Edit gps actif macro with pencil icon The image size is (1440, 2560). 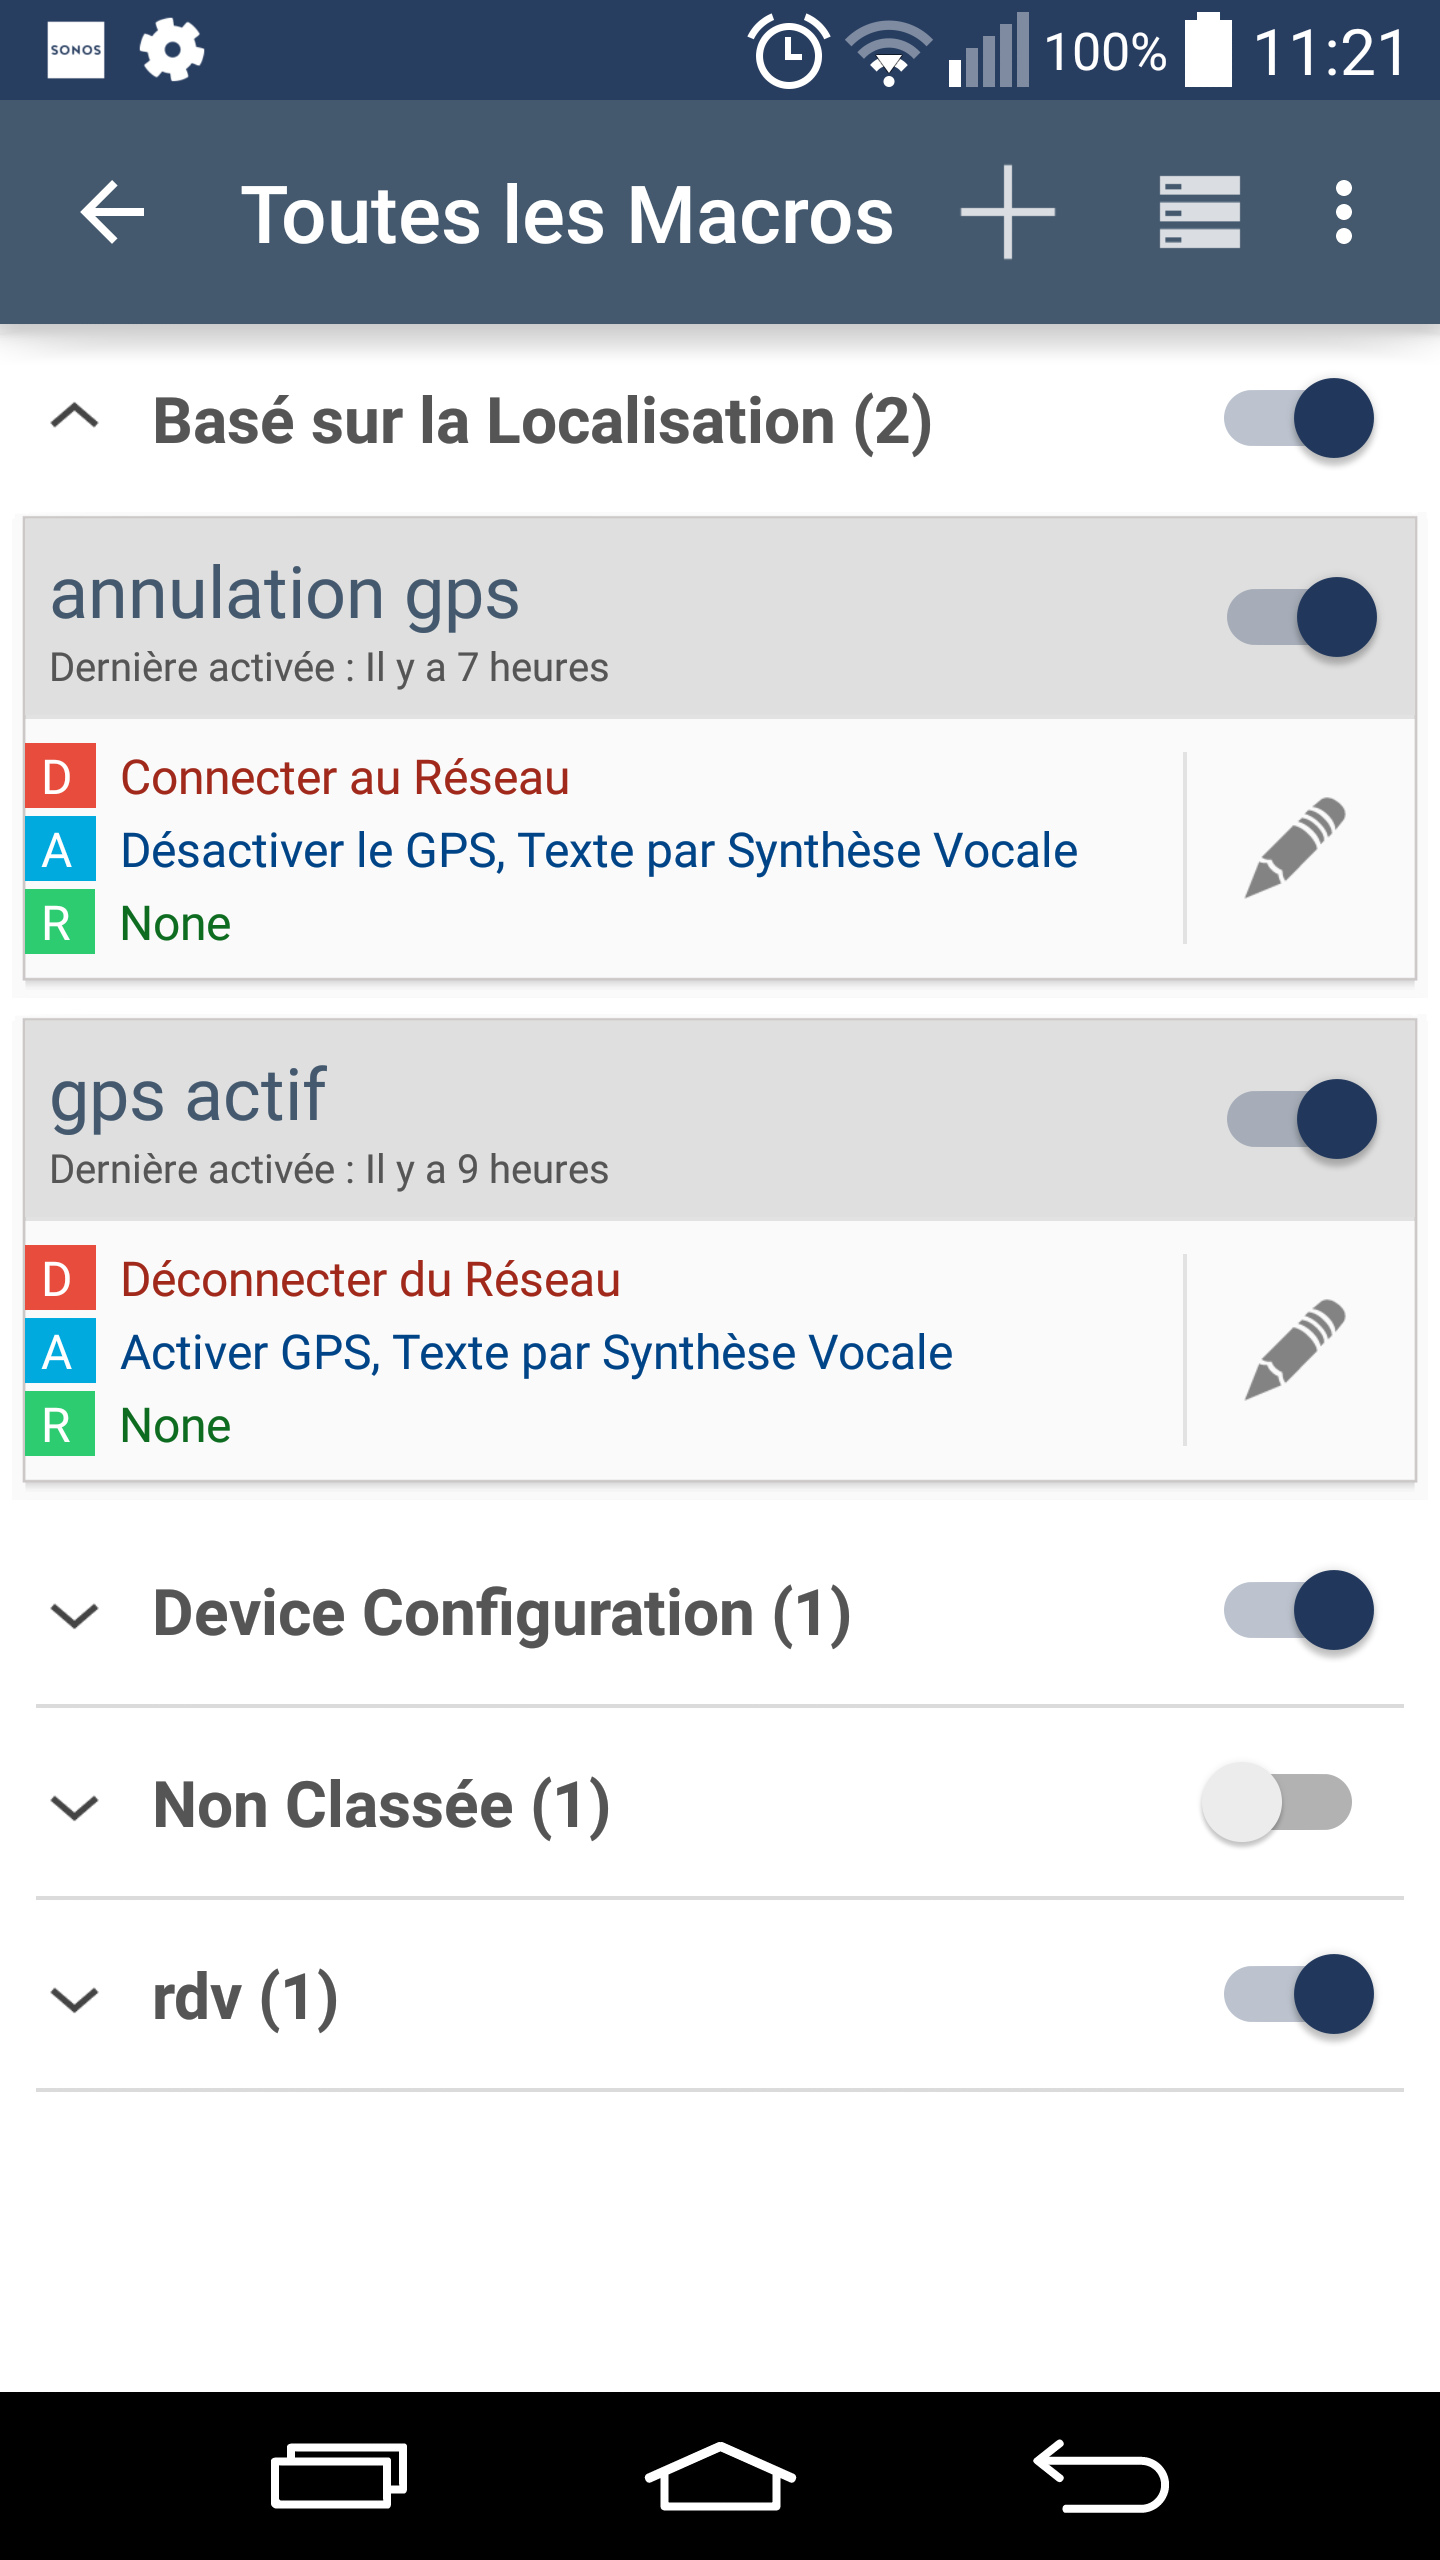[x=1296, y=1349]
